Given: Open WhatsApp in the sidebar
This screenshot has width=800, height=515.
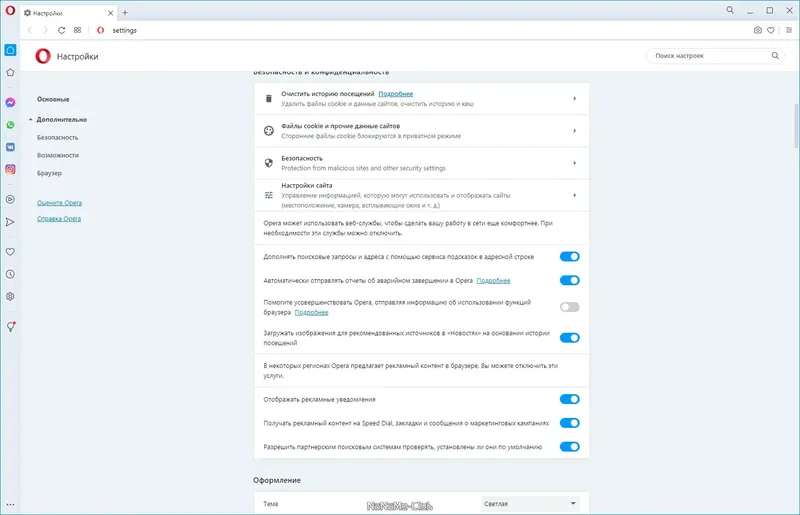Looking at the screenshot, I should 10,125.
